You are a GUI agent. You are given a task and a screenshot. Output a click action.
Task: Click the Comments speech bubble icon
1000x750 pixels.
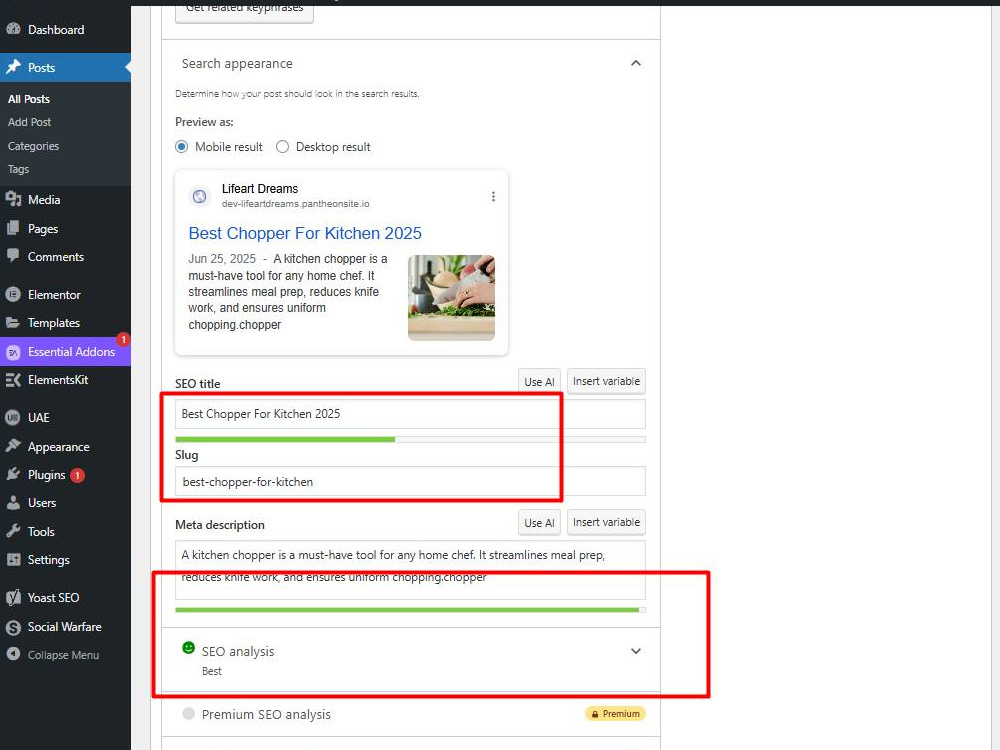coord(13,256)
